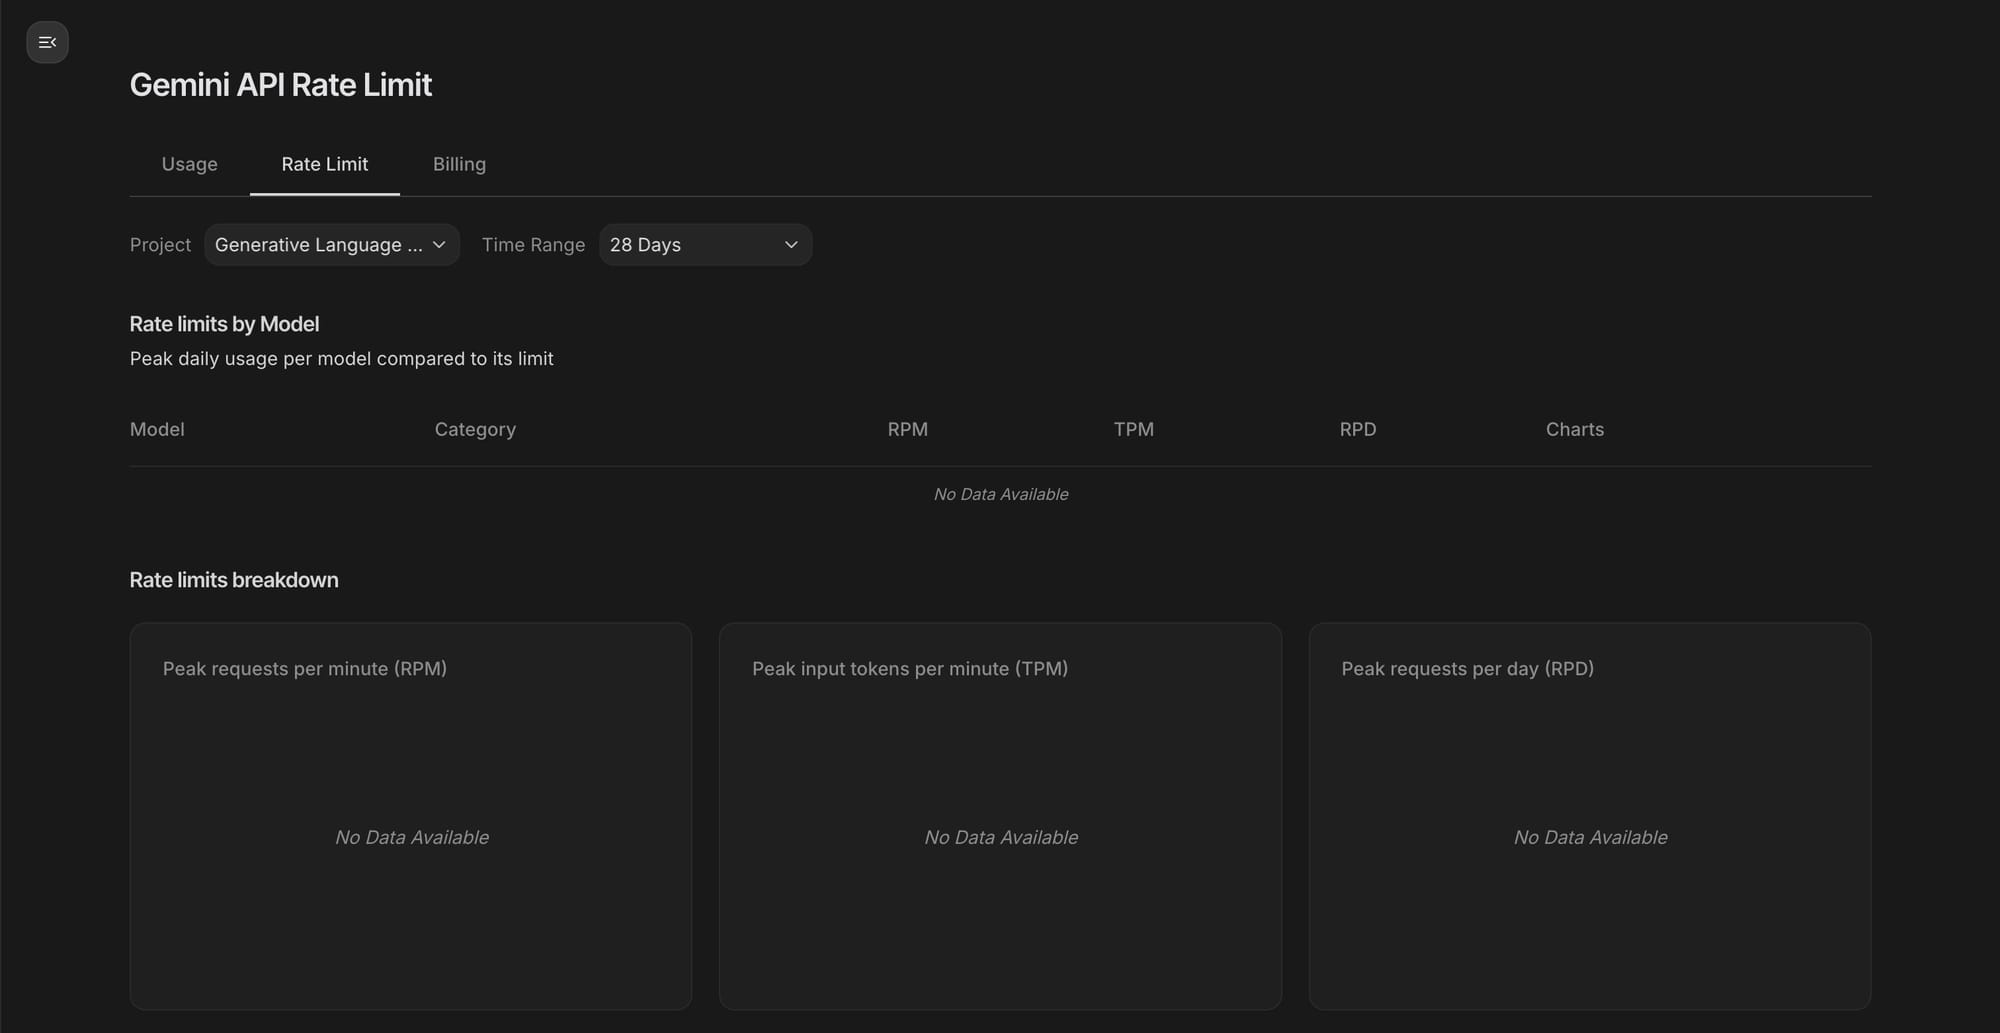The image size is (2000, 1033).
Task: Open the Project dropdown Generative Language
Action: pos(332,245)
